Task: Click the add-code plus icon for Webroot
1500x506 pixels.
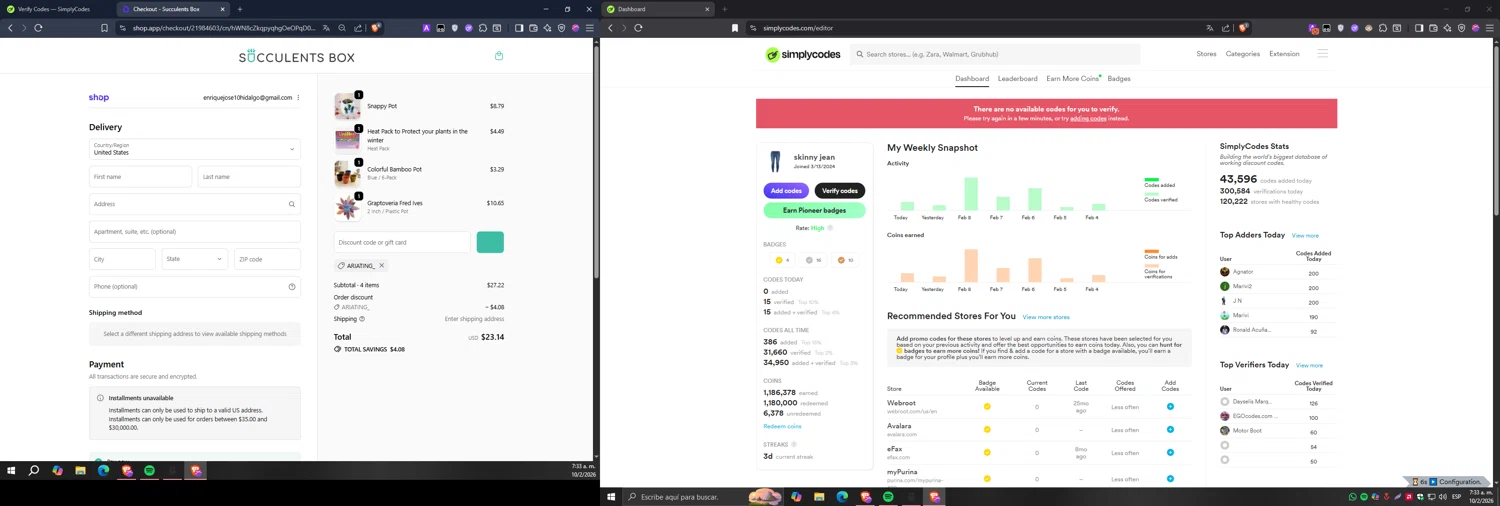Action: tap(1170, 407)
